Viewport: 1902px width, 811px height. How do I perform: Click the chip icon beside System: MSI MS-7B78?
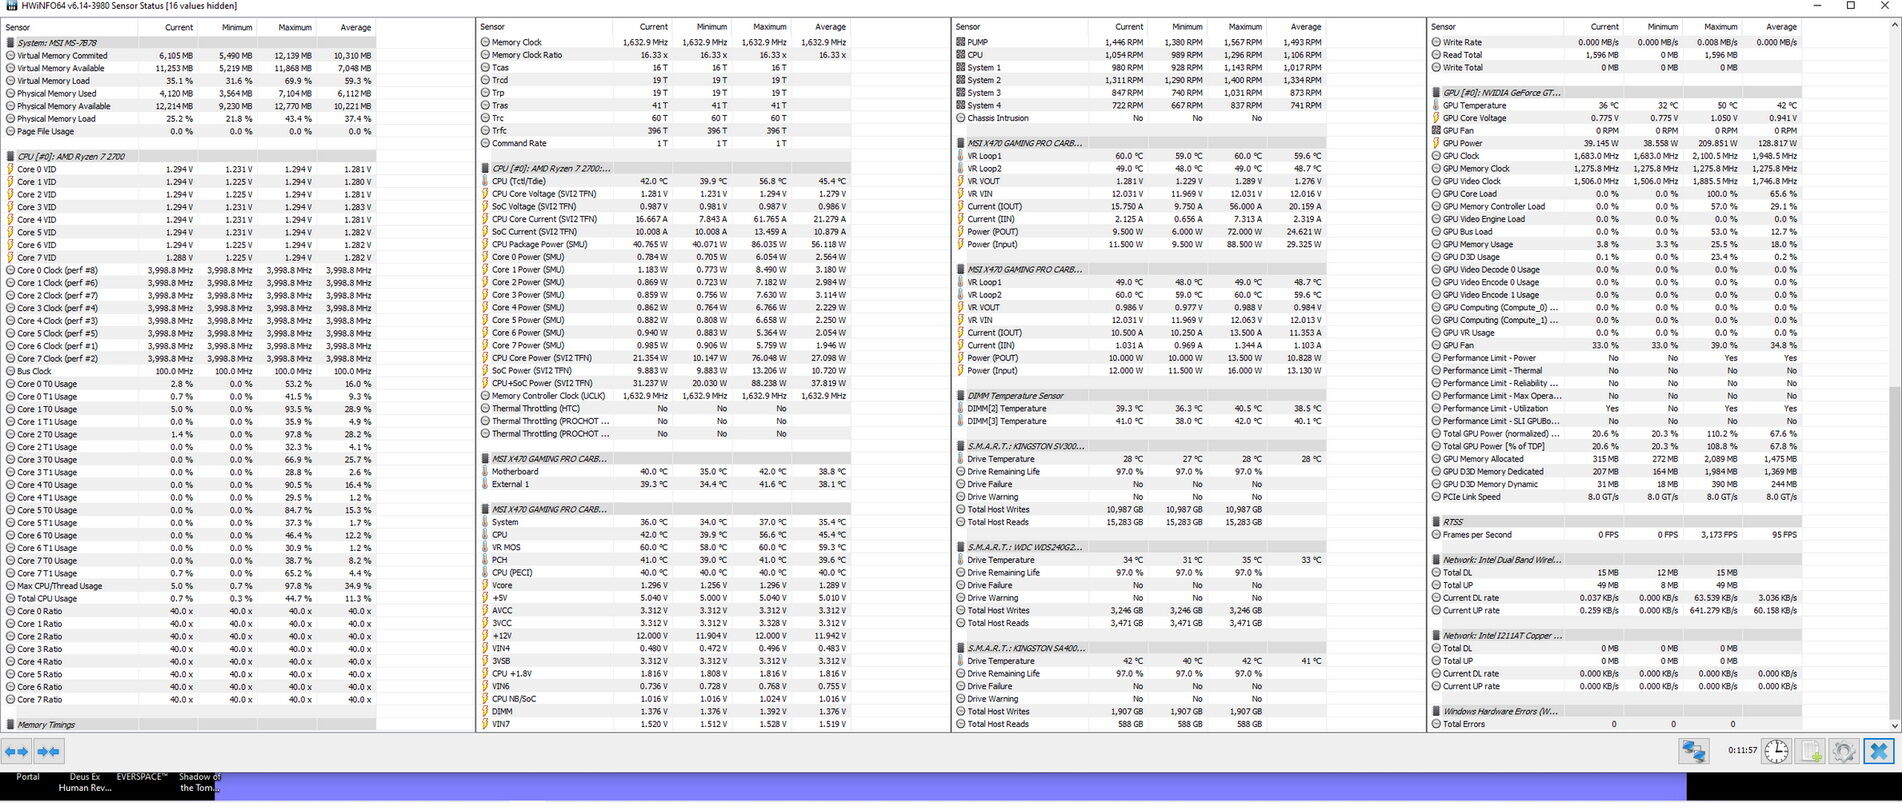[10, 43]
